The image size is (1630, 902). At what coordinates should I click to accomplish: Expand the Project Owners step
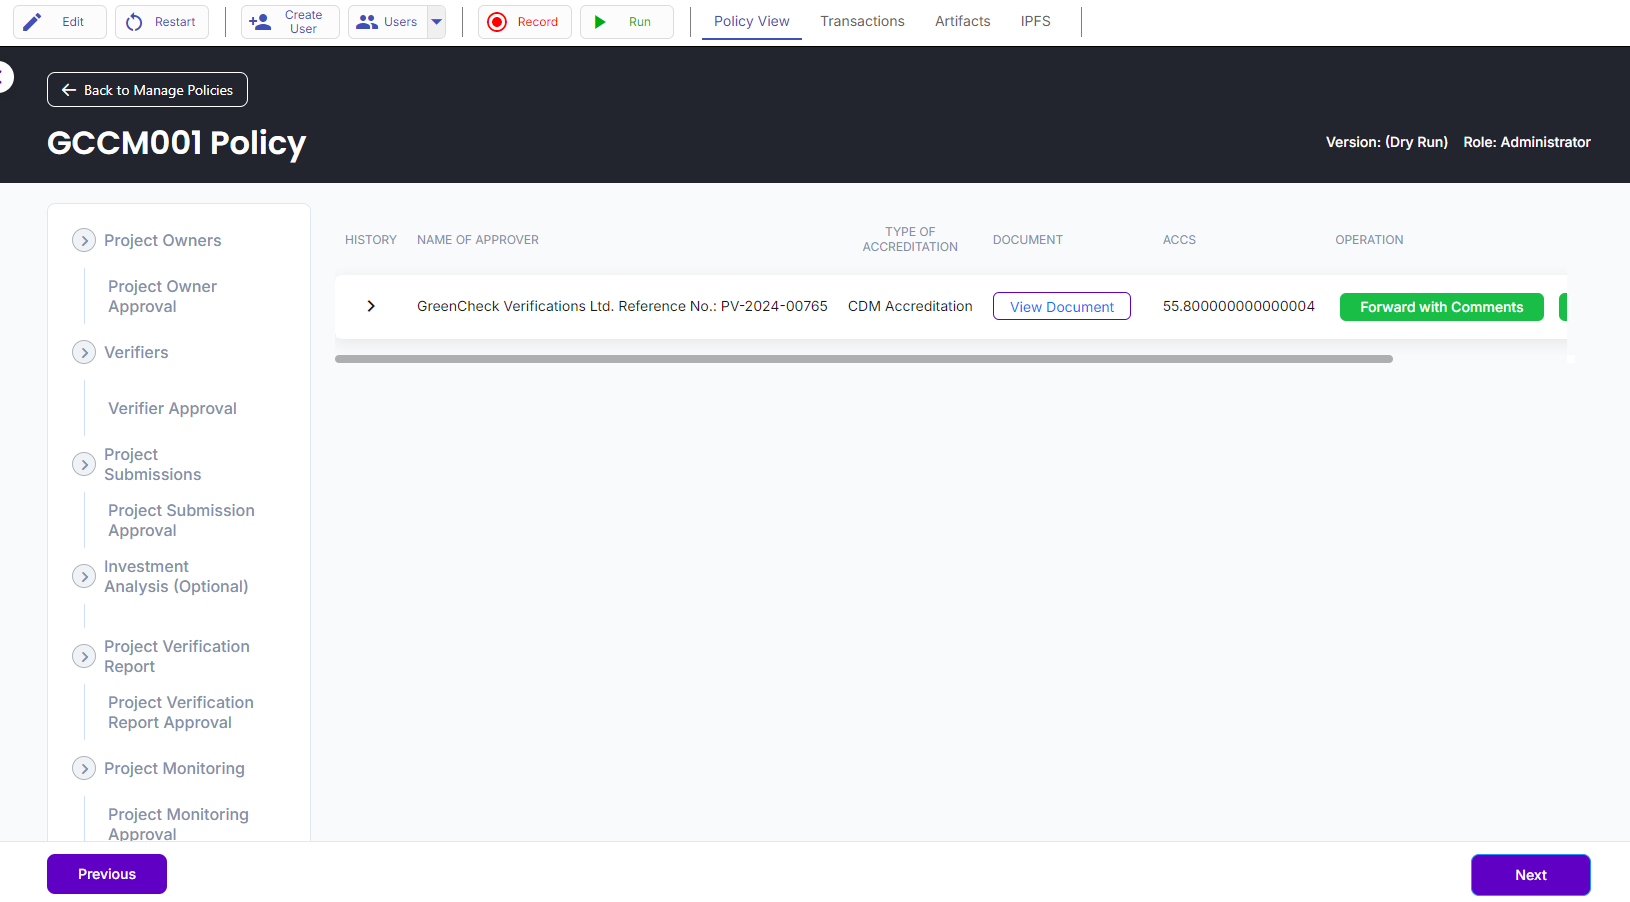pyautogui.click(x=84, y=241)
